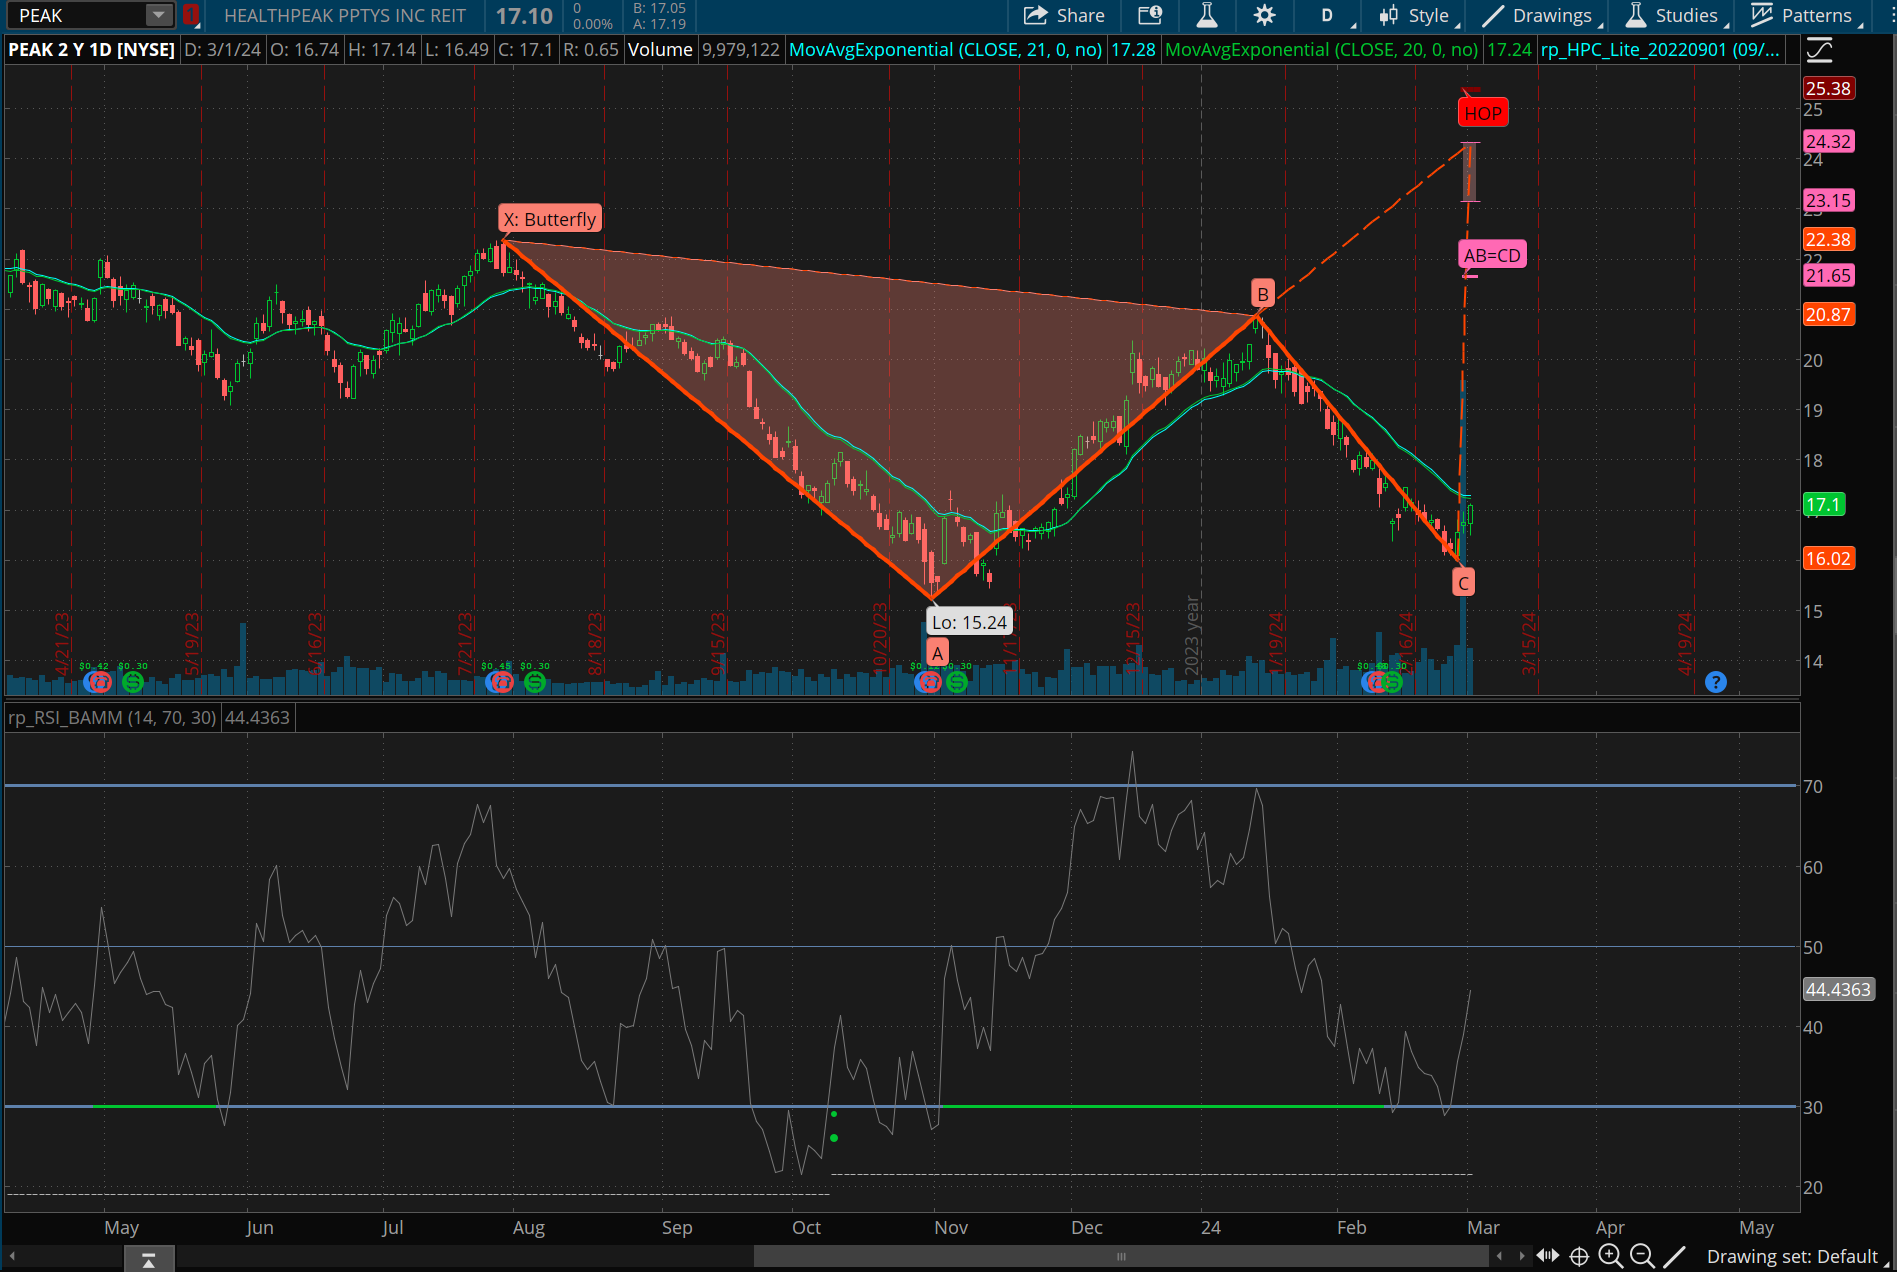Click the red number 1 link indicator
The image size is (1897, 1272).
click(x=190, y=16)
